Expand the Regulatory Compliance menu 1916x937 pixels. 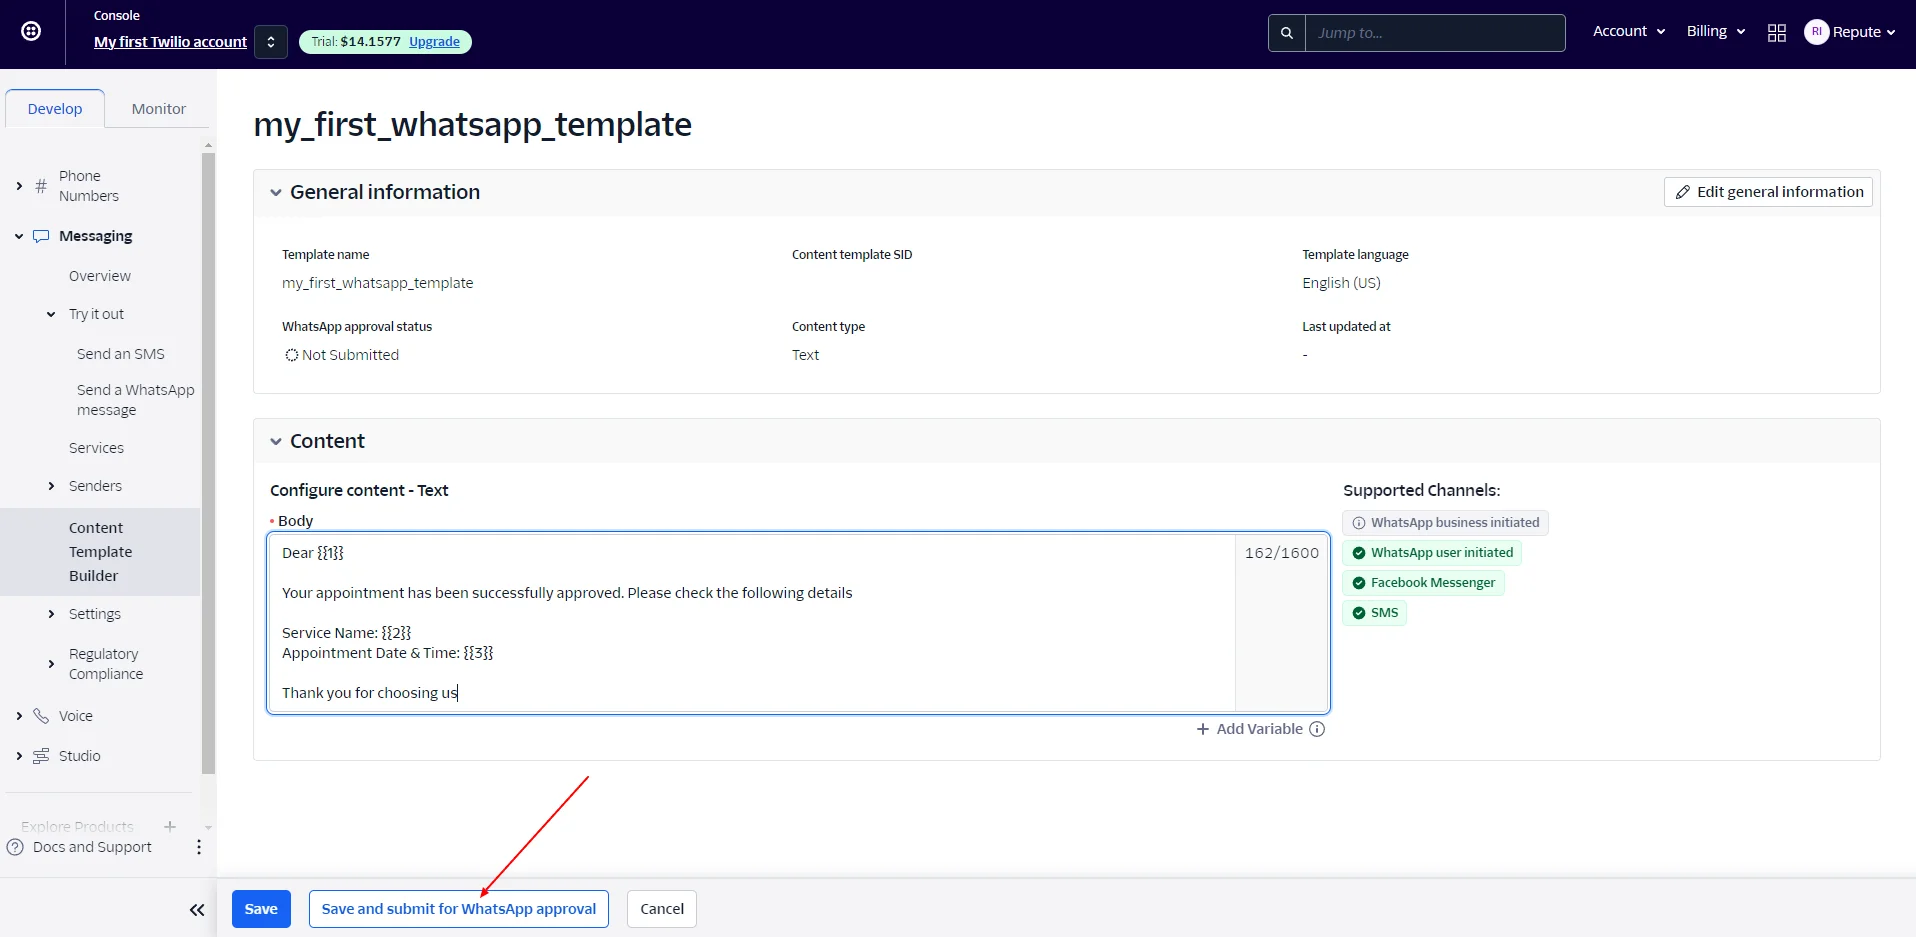(51, 664)
